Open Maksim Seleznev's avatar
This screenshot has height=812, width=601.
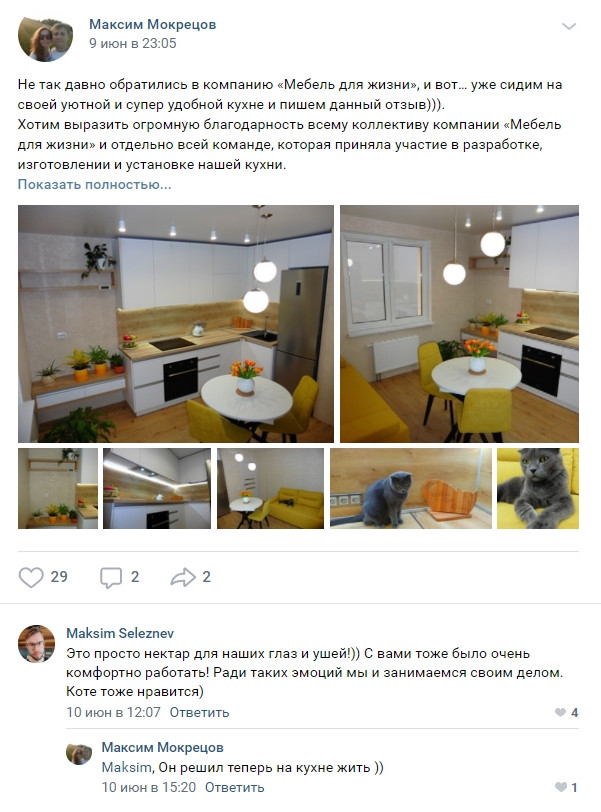(36, 644)
